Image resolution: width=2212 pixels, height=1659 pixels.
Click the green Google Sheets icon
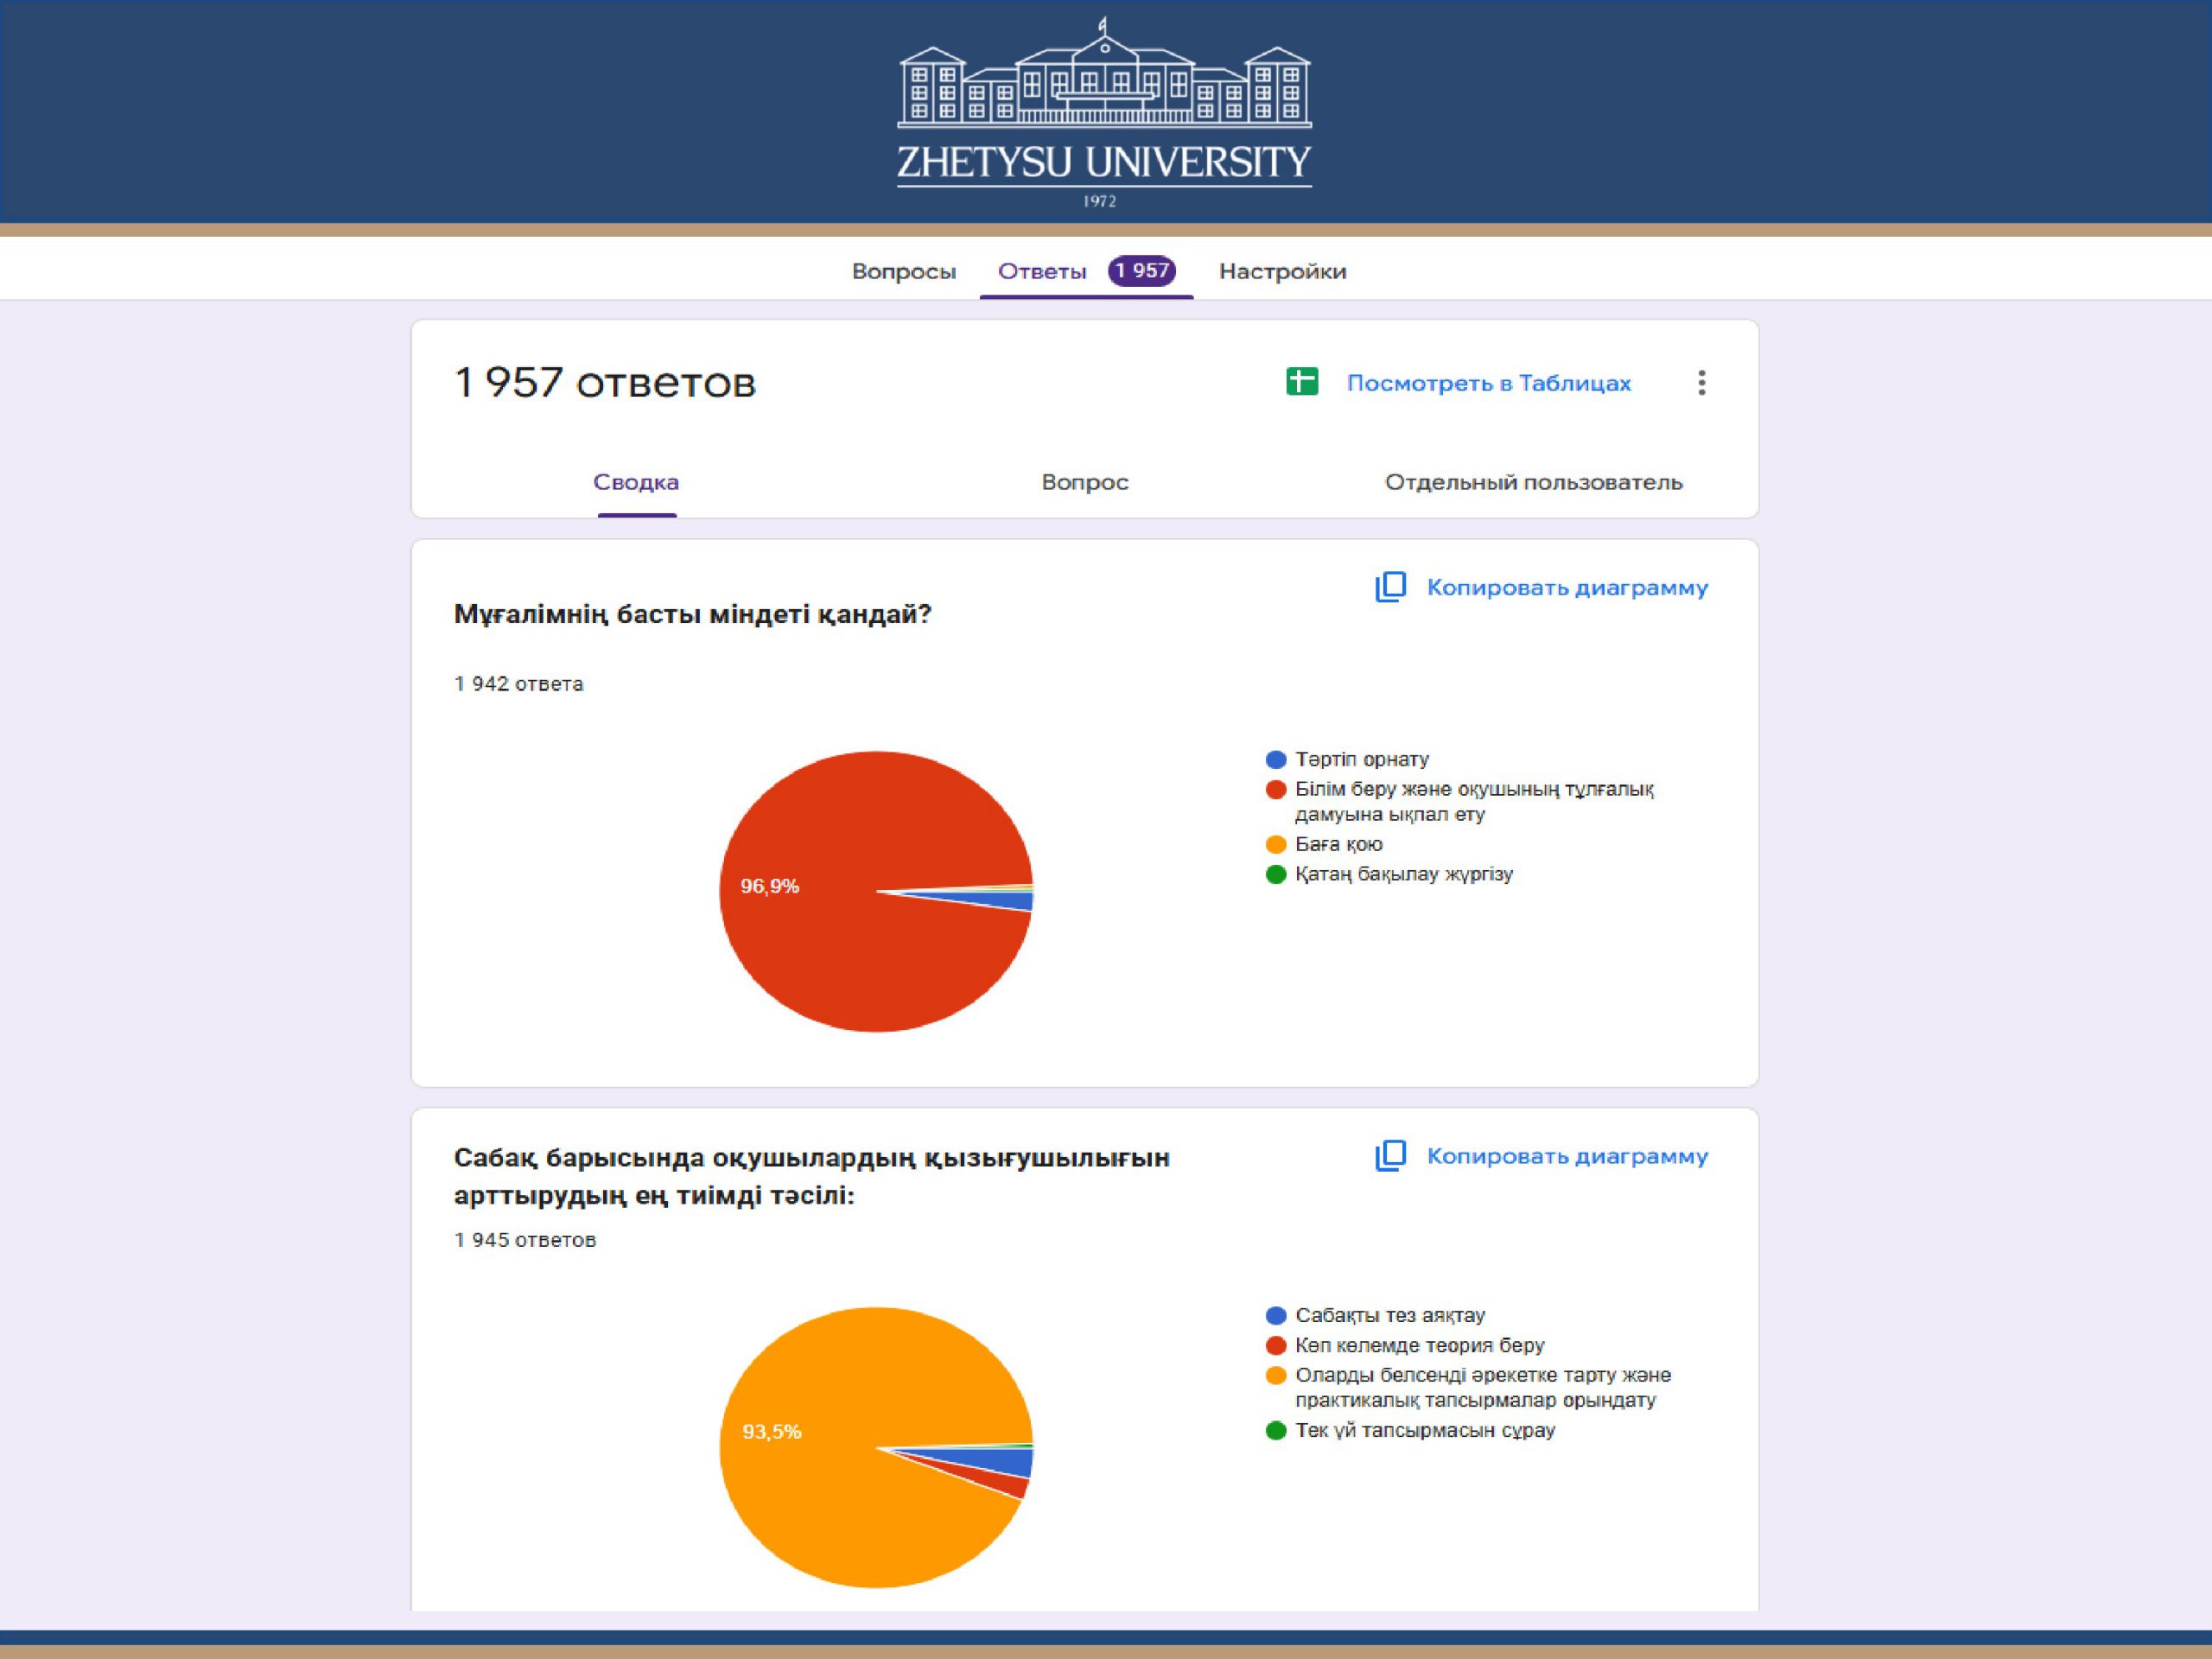1301,381
